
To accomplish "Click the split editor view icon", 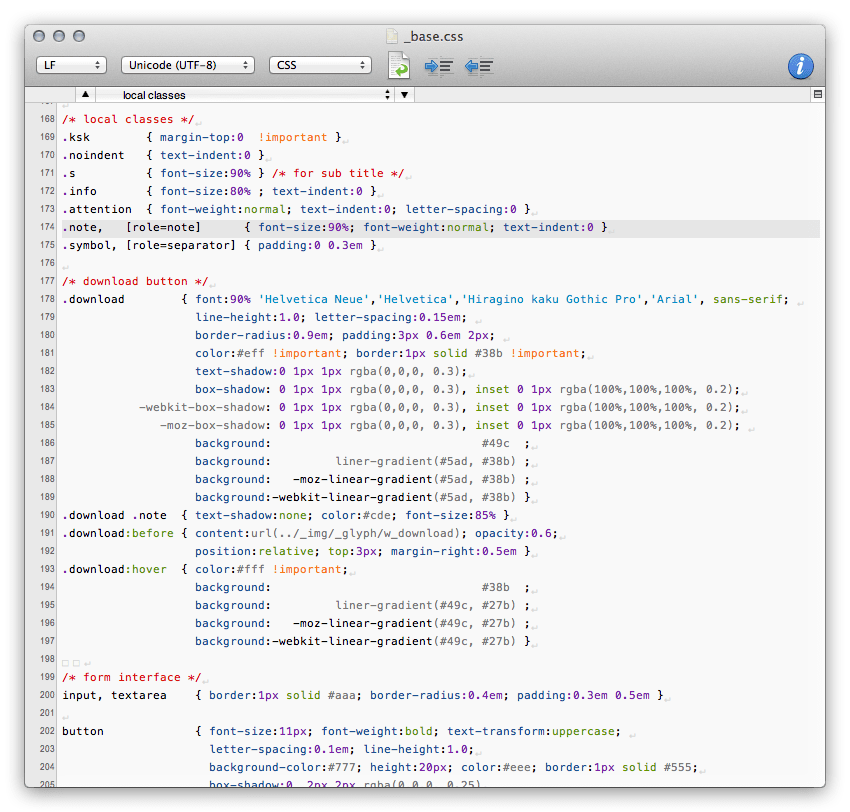I will point(818,94).
